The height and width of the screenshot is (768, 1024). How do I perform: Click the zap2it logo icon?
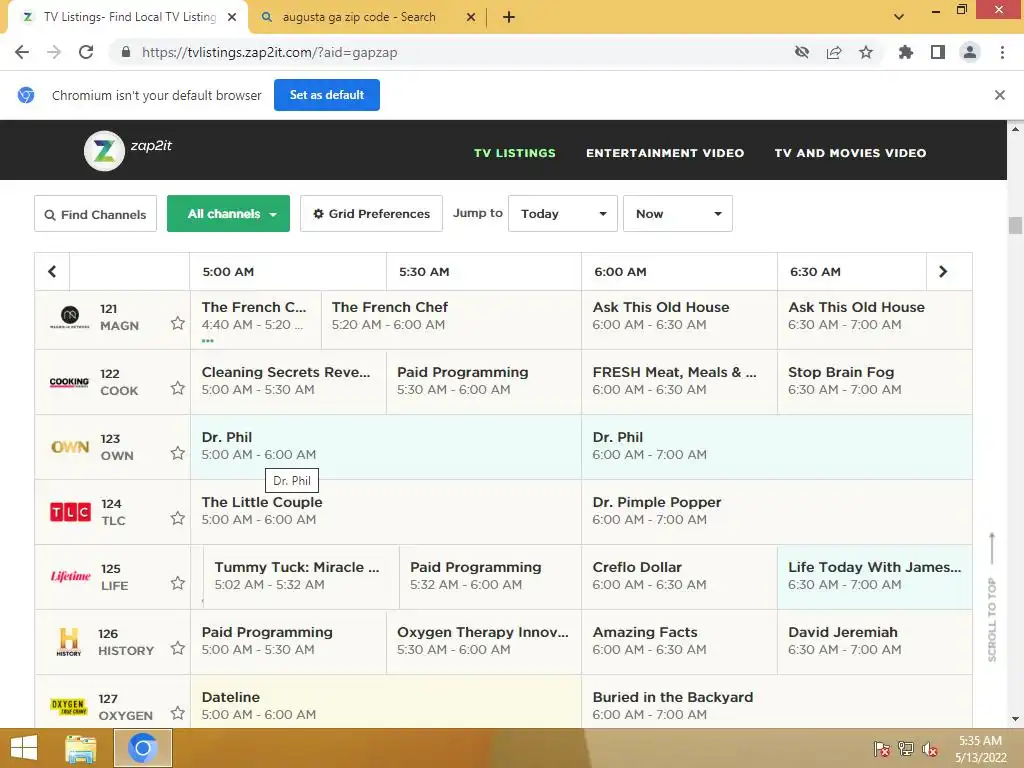point(104,151)
